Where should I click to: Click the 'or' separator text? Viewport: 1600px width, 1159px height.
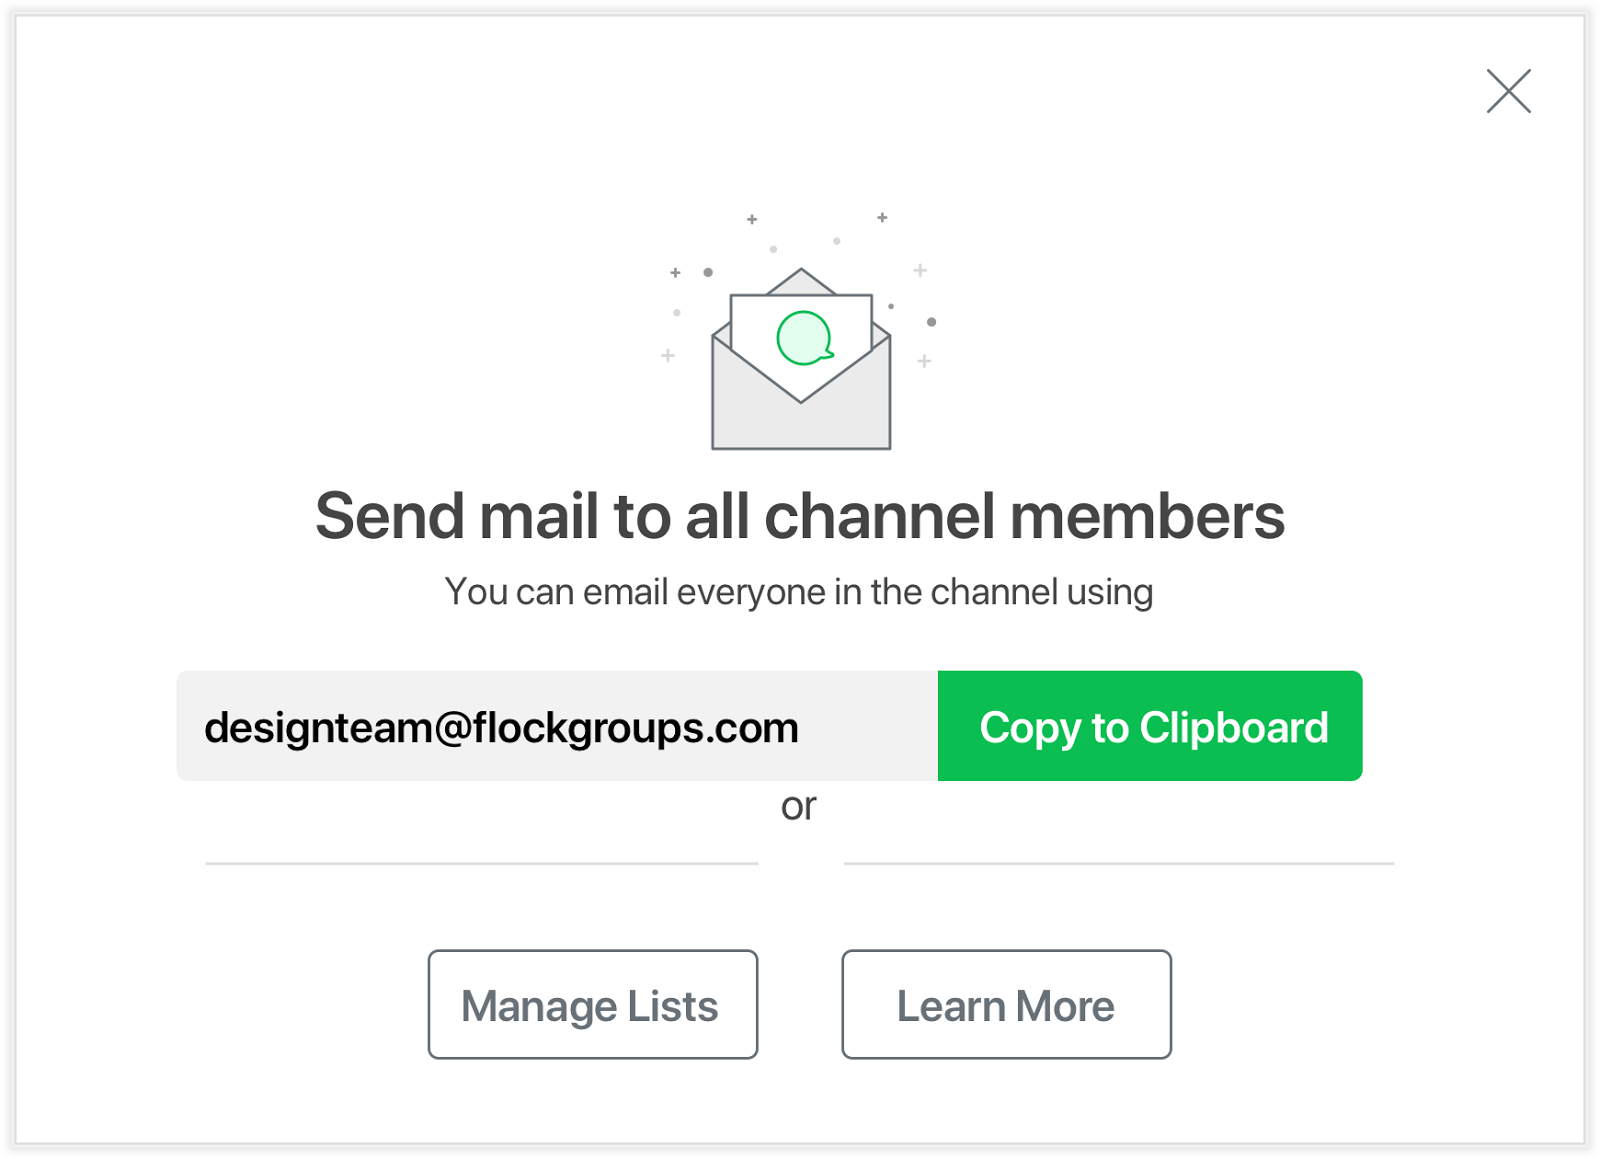[x=799, y=806]
